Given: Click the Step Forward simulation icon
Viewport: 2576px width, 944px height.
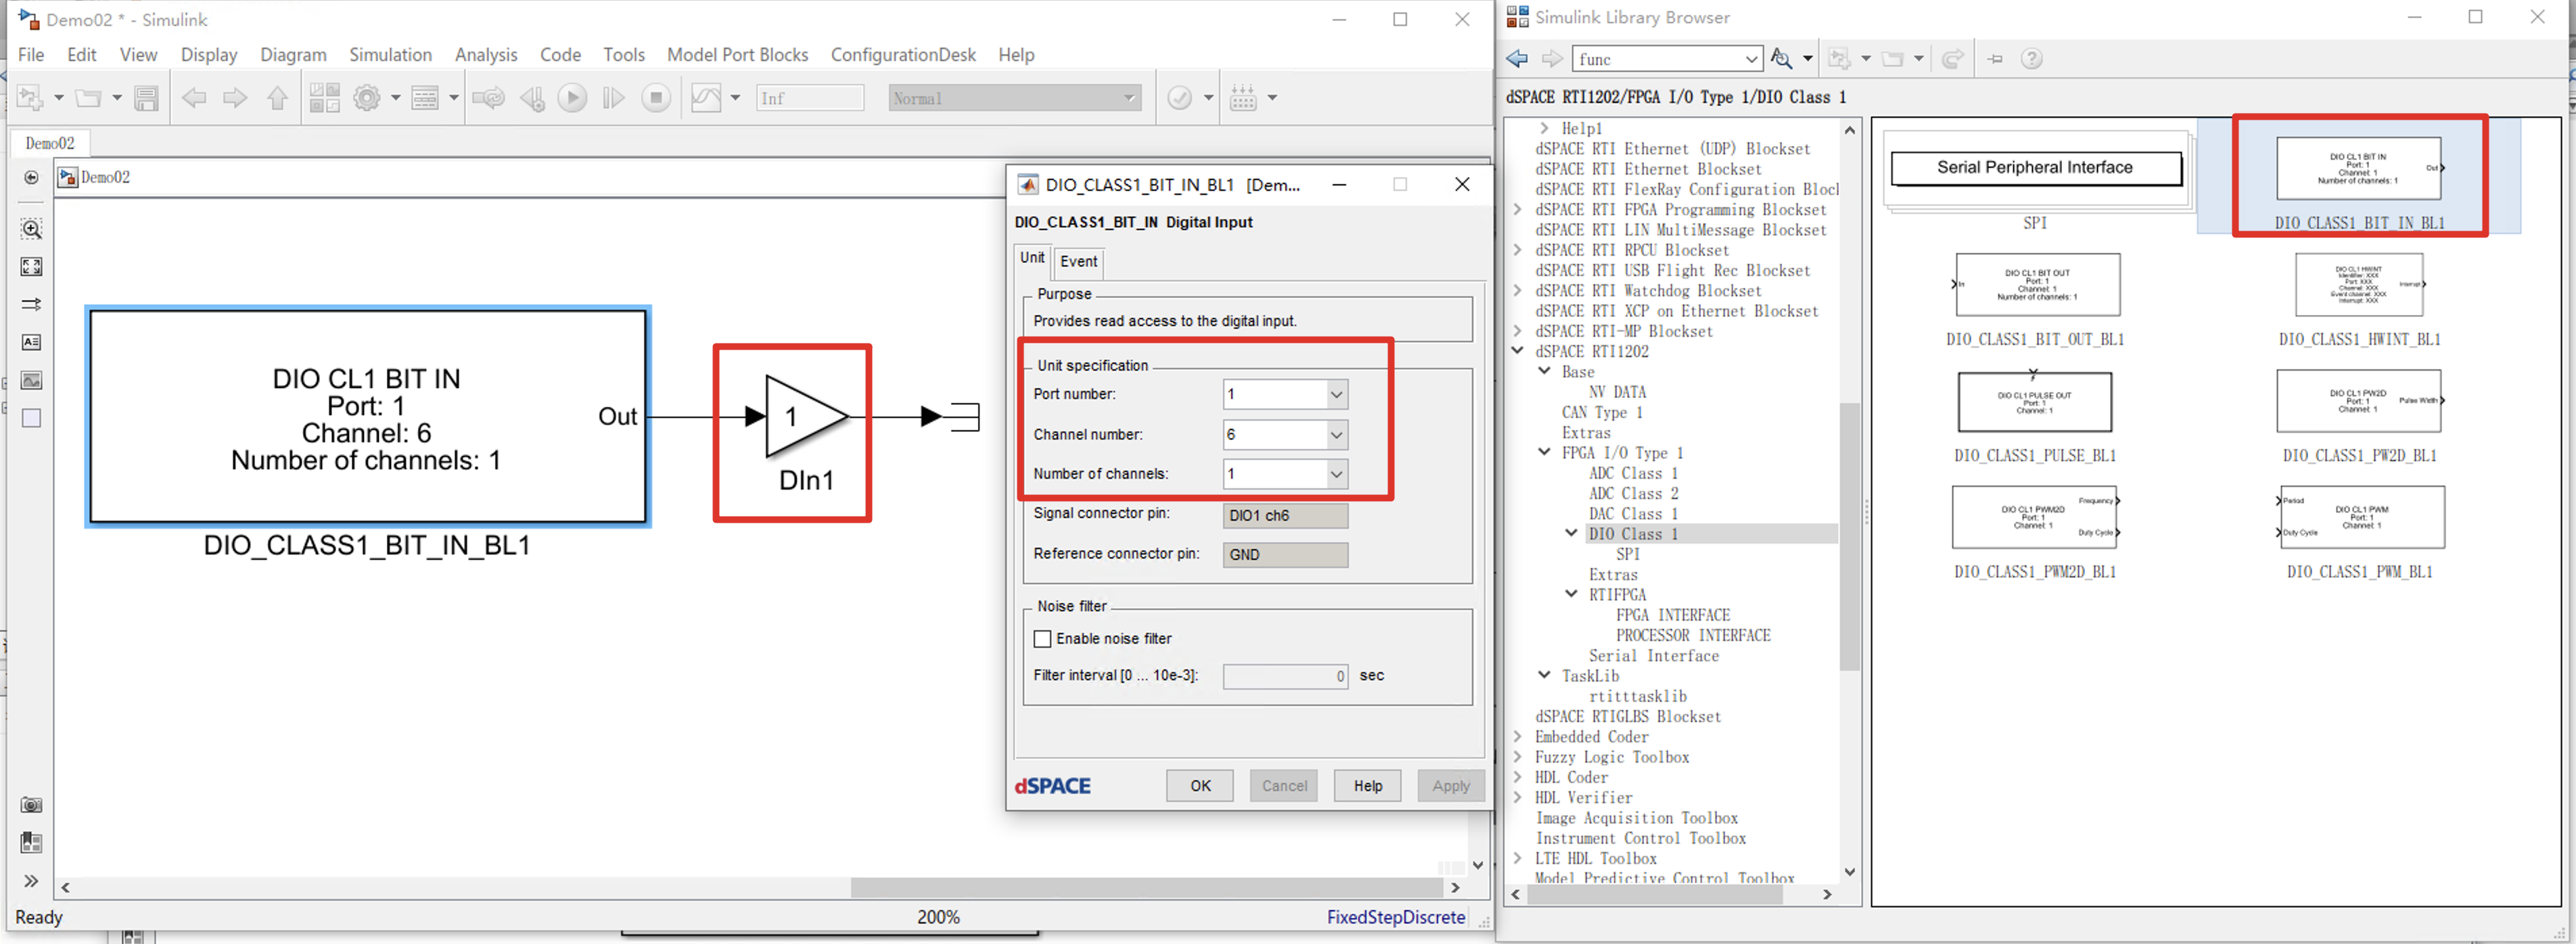Looking at the screenshot, I should [x=614, y=98].
